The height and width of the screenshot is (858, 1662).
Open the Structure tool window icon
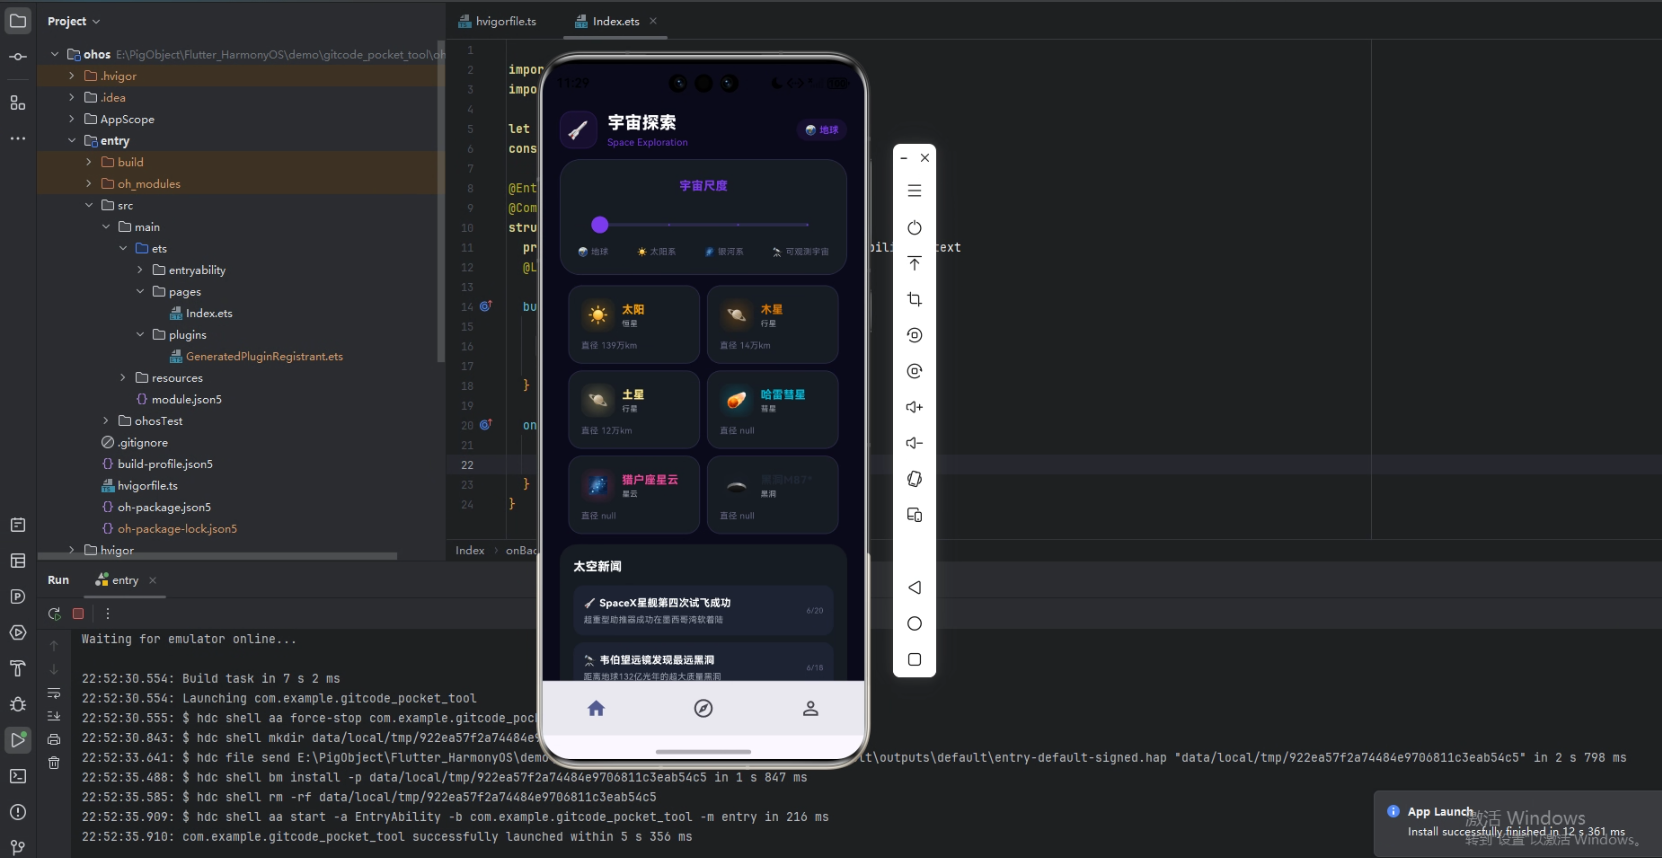point(18,103)
